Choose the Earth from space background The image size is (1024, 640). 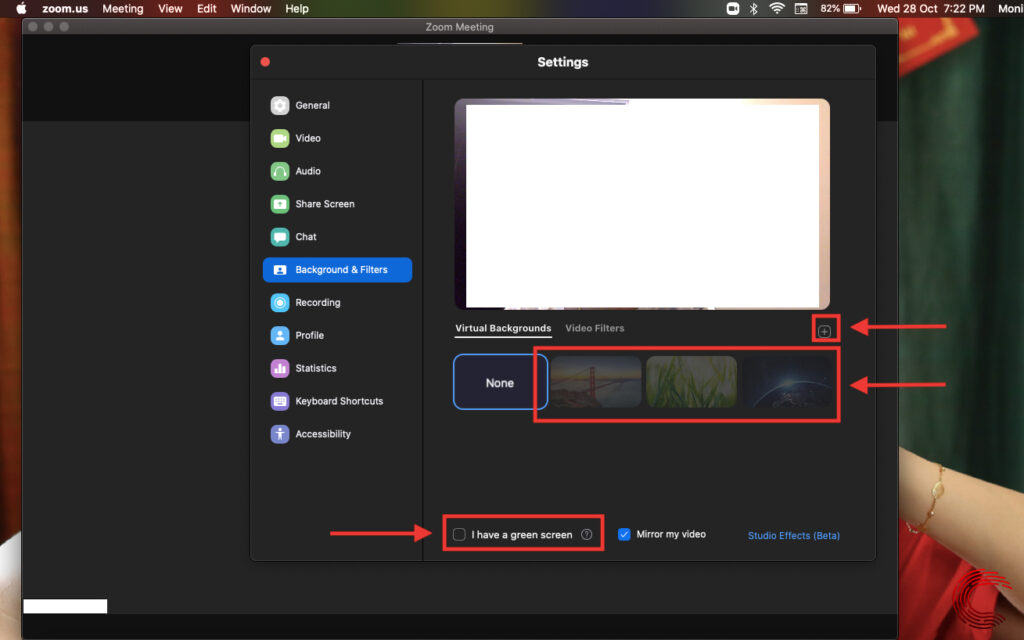coord(786,382)
